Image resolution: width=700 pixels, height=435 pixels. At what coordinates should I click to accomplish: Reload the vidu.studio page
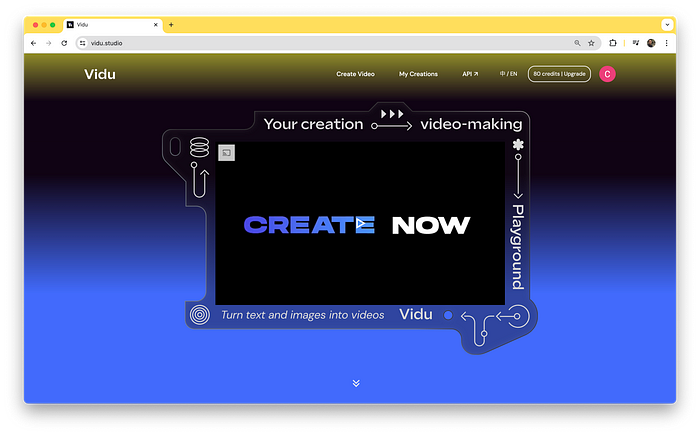(x=64, y=43)
